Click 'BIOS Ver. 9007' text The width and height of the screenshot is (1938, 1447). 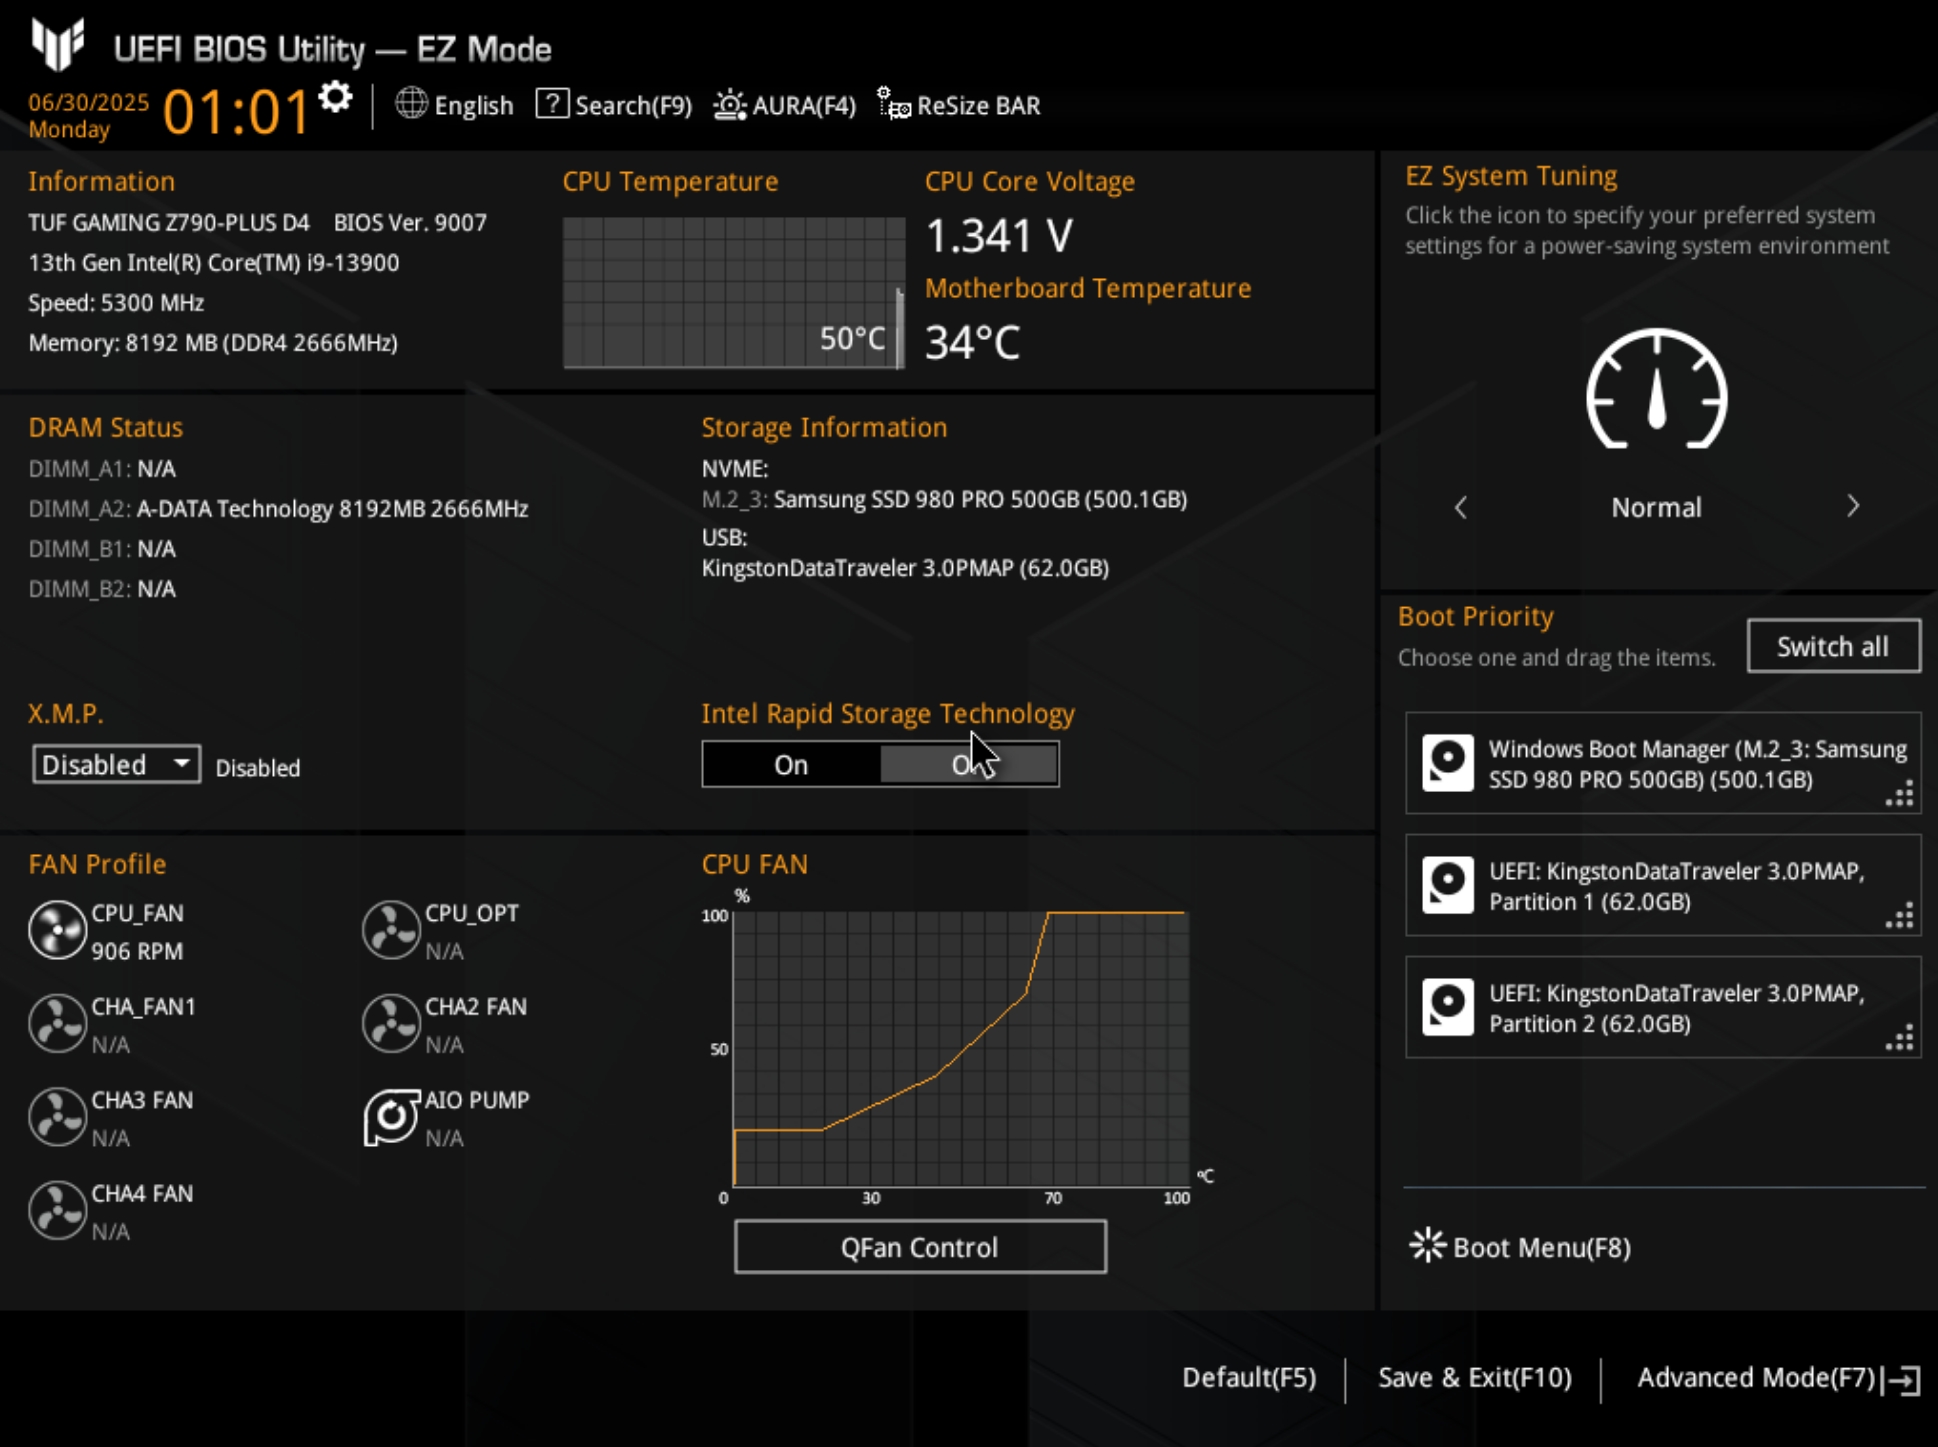pyautogui.click(x=410, y=222)
